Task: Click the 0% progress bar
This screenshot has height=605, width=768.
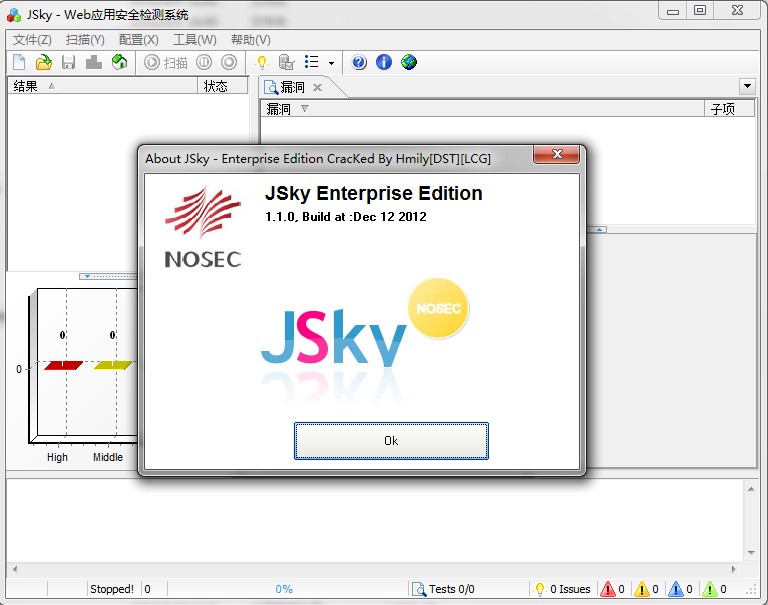Action: 288,589
